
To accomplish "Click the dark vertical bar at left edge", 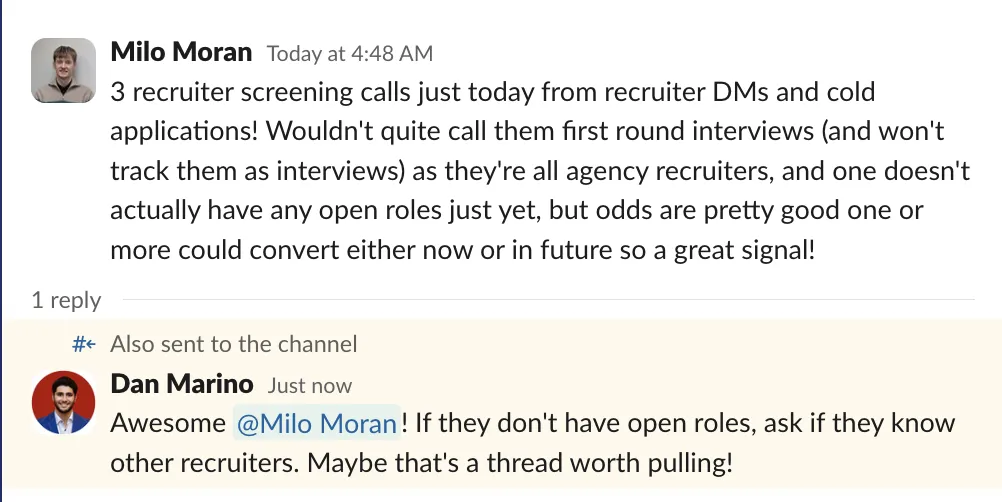I will pos(1,251).
